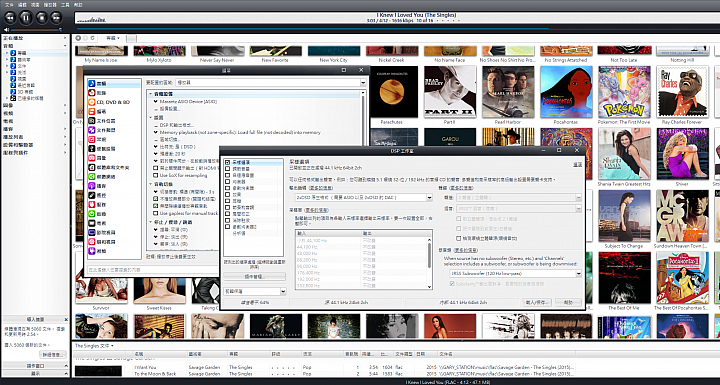
Task: Open the 工具 Tools menu
Action: point(65,5)
